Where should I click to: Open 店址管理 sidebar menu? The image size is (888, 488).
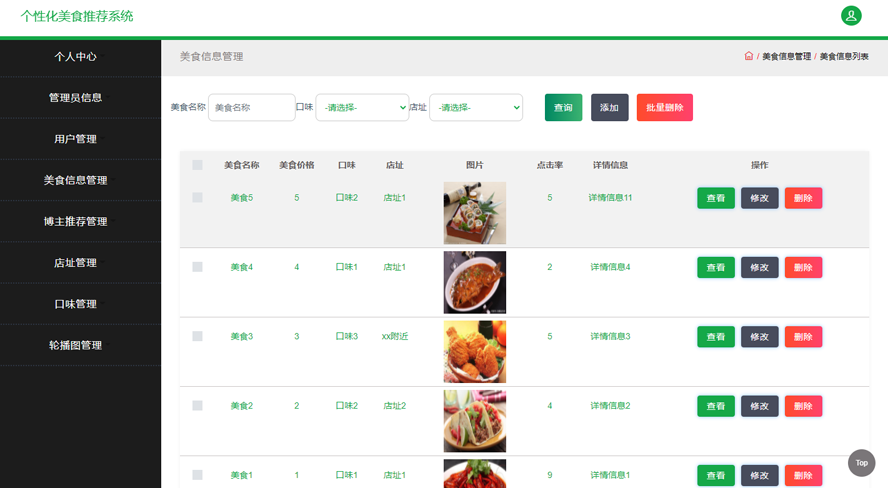pyautogui.click(x=80, y=263)
